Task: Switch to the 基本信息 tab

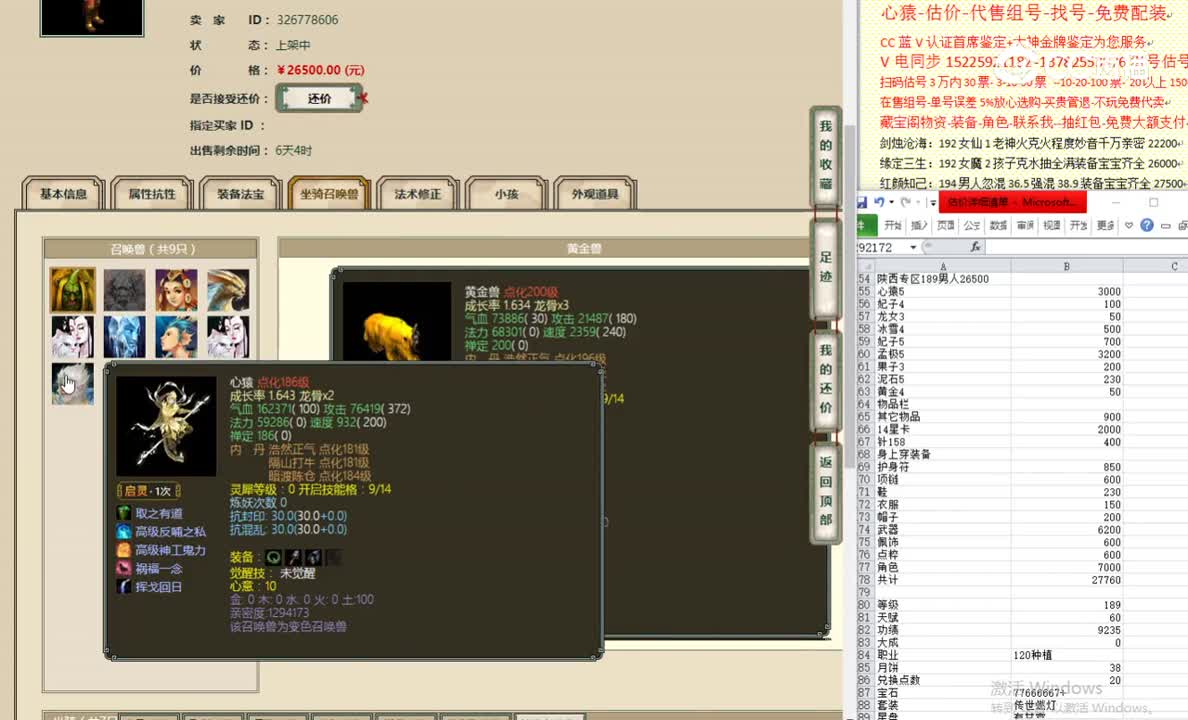Action: click(64, 194)
